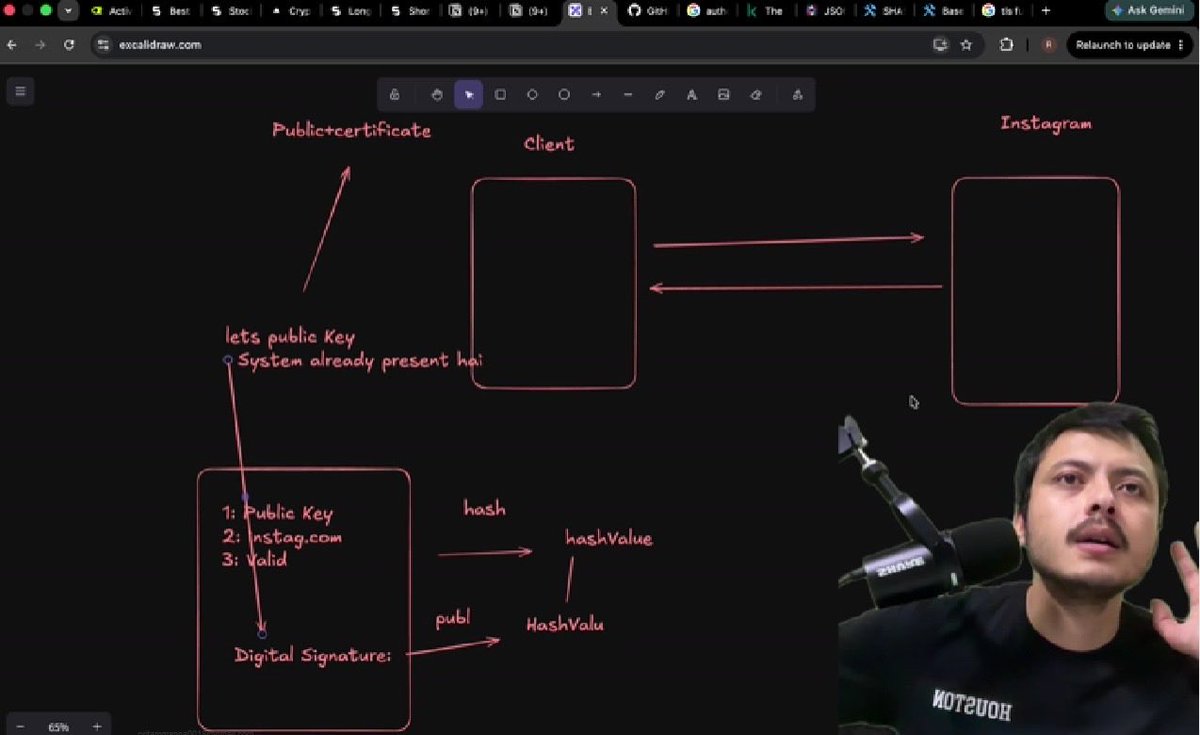Select the Diamond tool
This screenshot has width=1200, height=735.
click(532, 95)
